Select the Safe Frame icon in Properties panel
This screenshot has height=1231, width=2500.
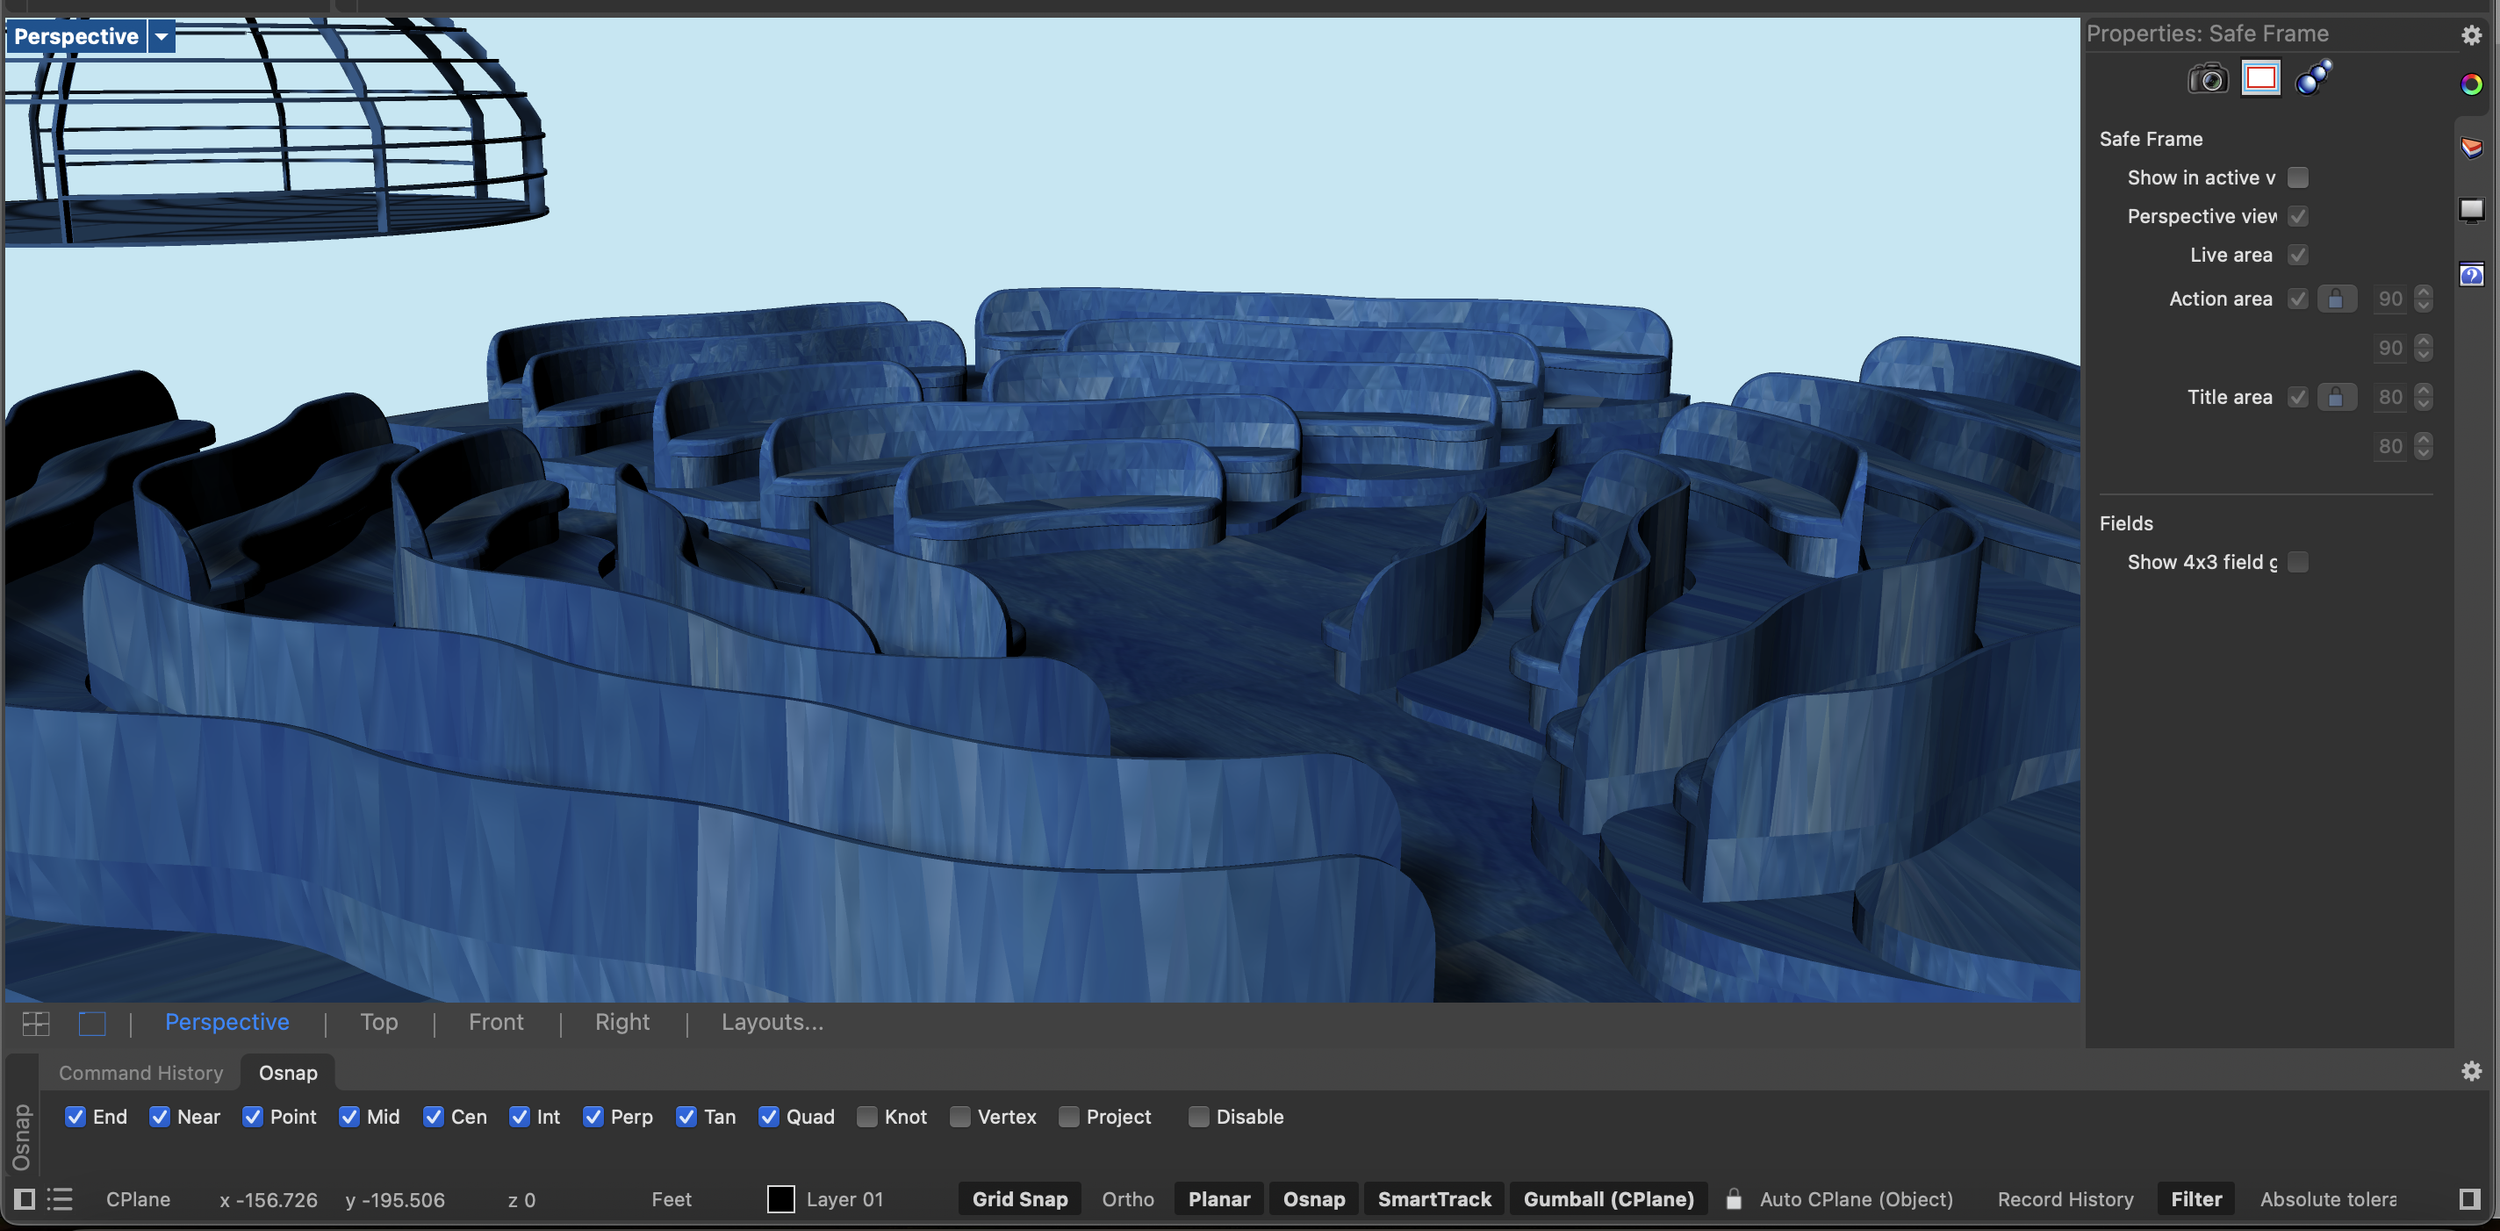[2262, 77]
